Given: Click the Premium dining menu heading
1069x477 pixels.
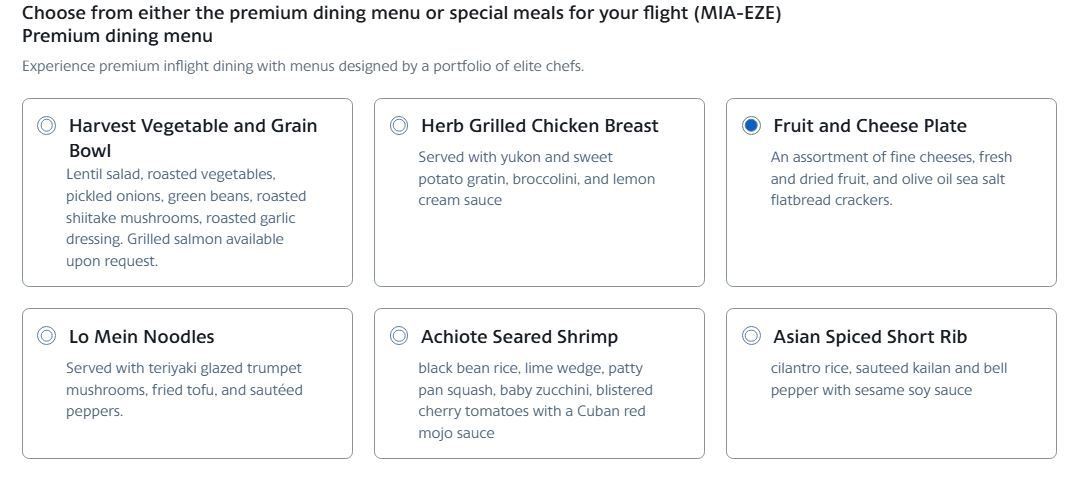Looking at the screenshot, I should click(x=117, y=36).
